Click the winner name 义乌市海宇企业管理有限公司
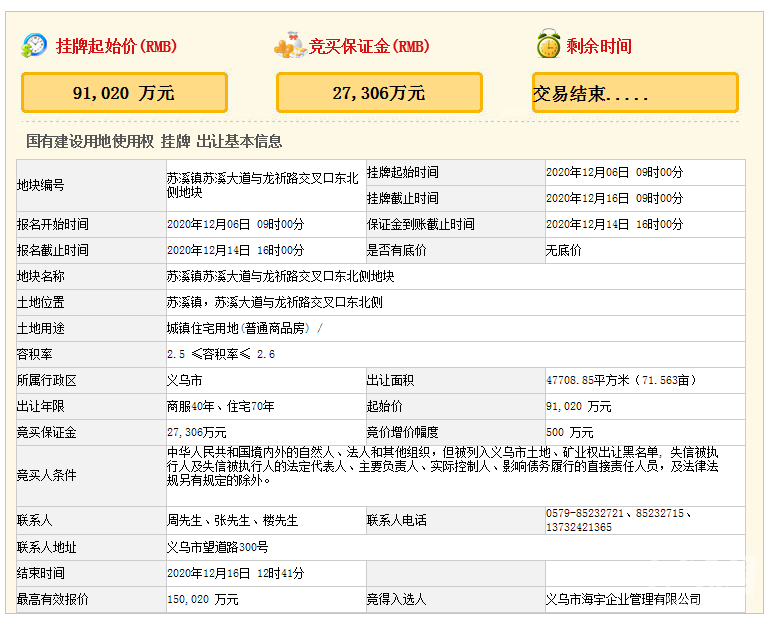 (623, 599)
